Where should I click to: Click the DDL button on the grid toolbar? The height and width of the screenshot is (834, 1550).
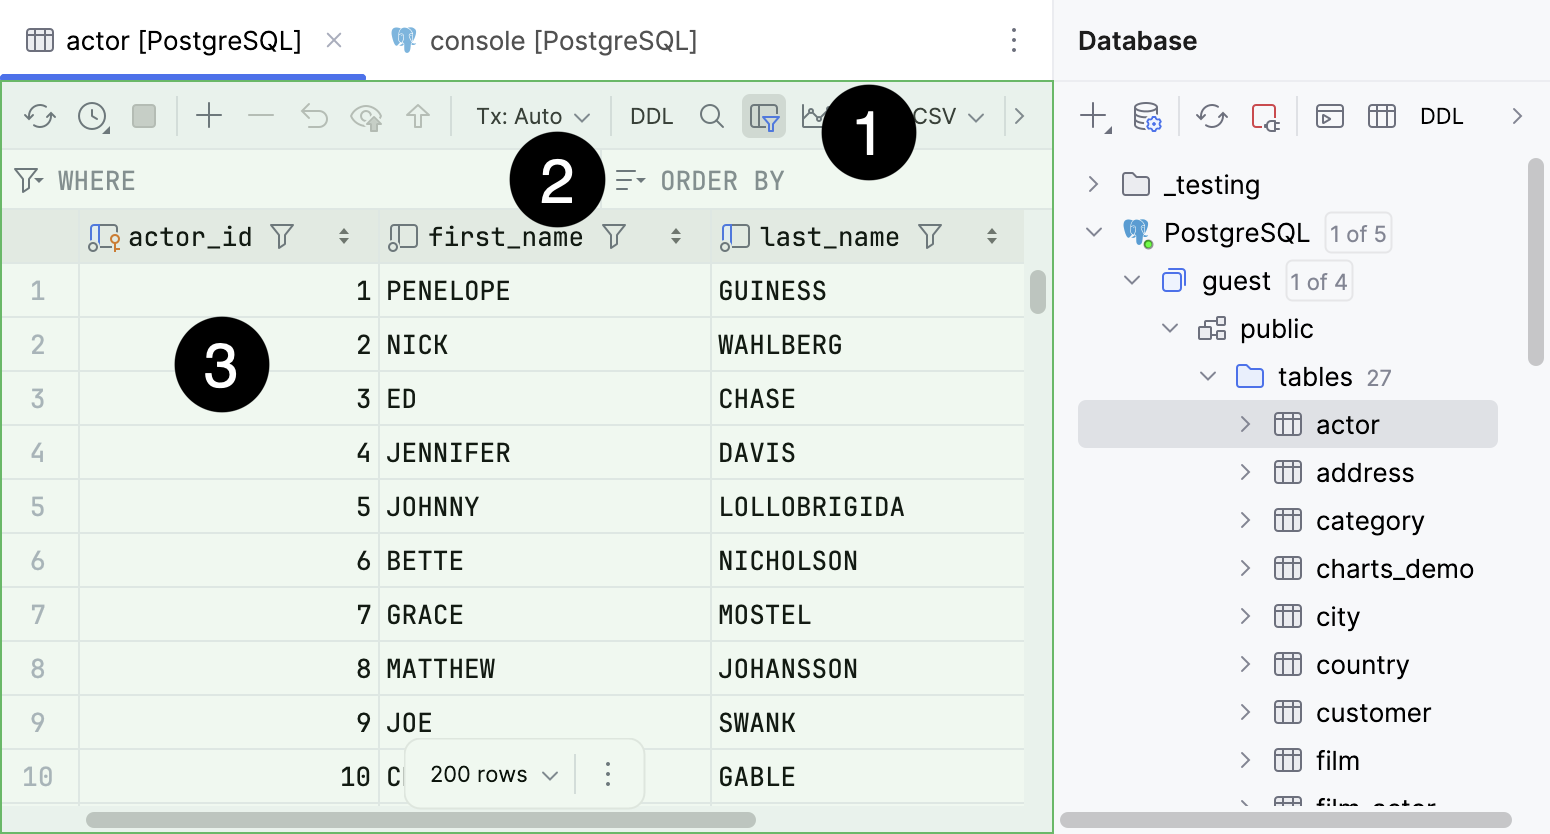click(651, 116)
